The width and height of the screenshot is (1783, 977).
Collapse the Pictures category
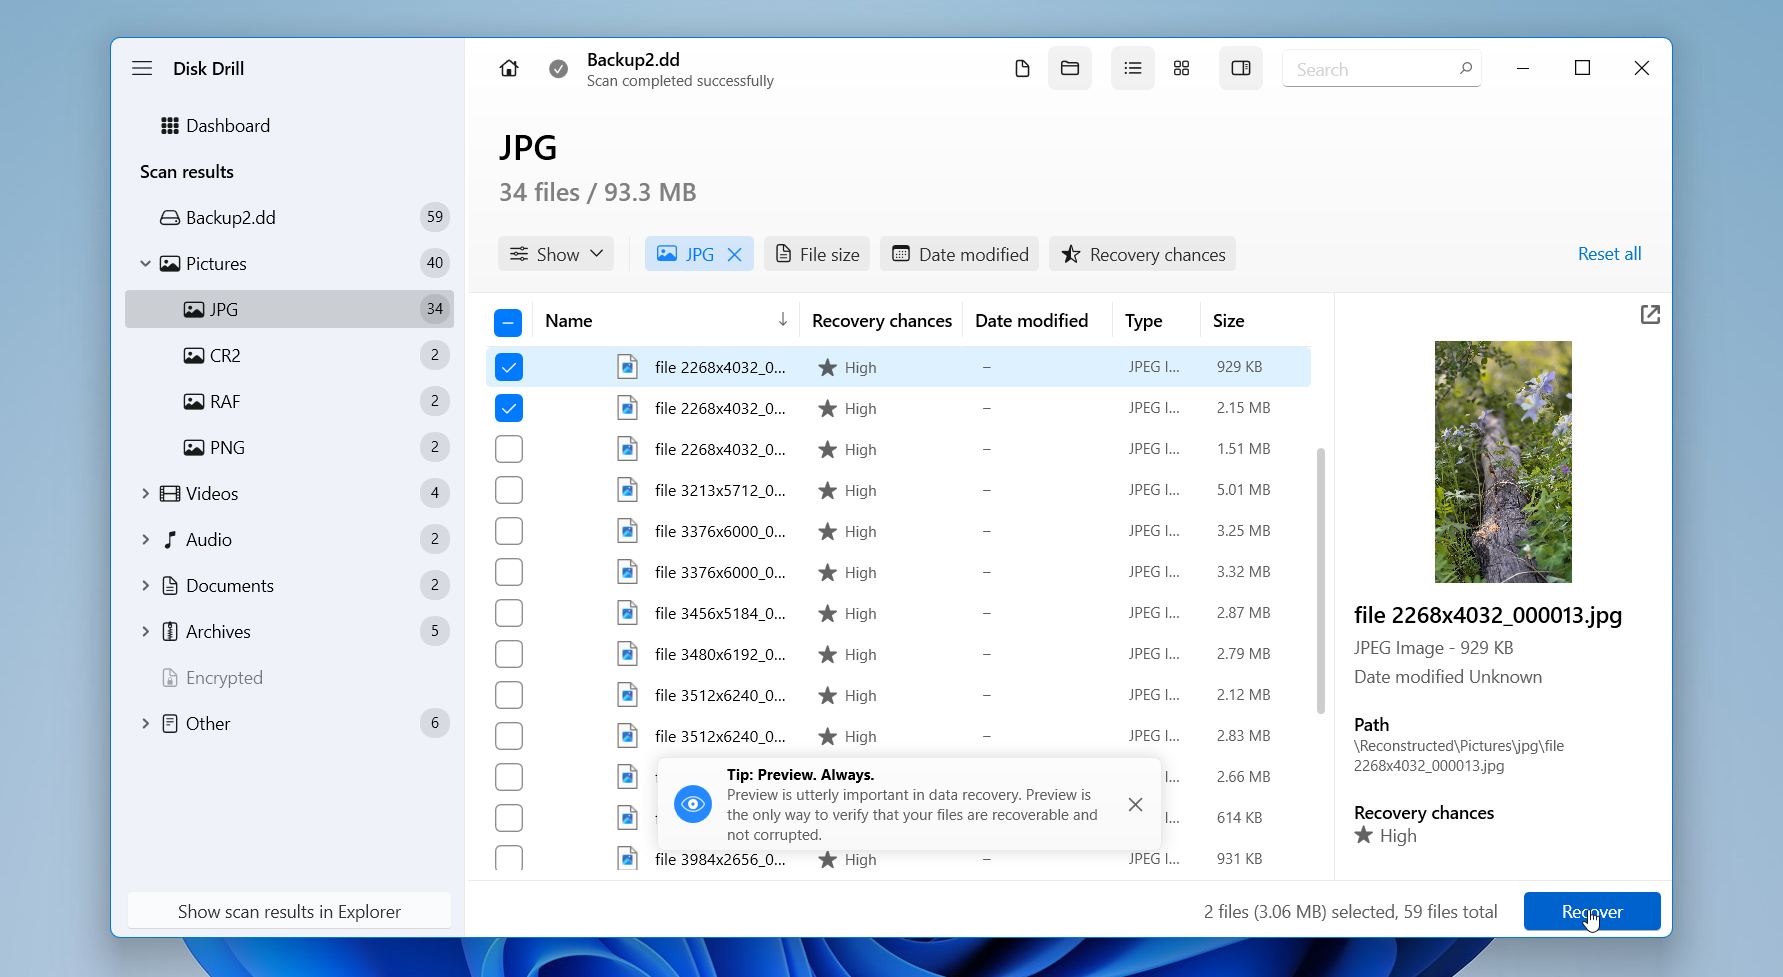pyautogui.click(x=145, y=263)
